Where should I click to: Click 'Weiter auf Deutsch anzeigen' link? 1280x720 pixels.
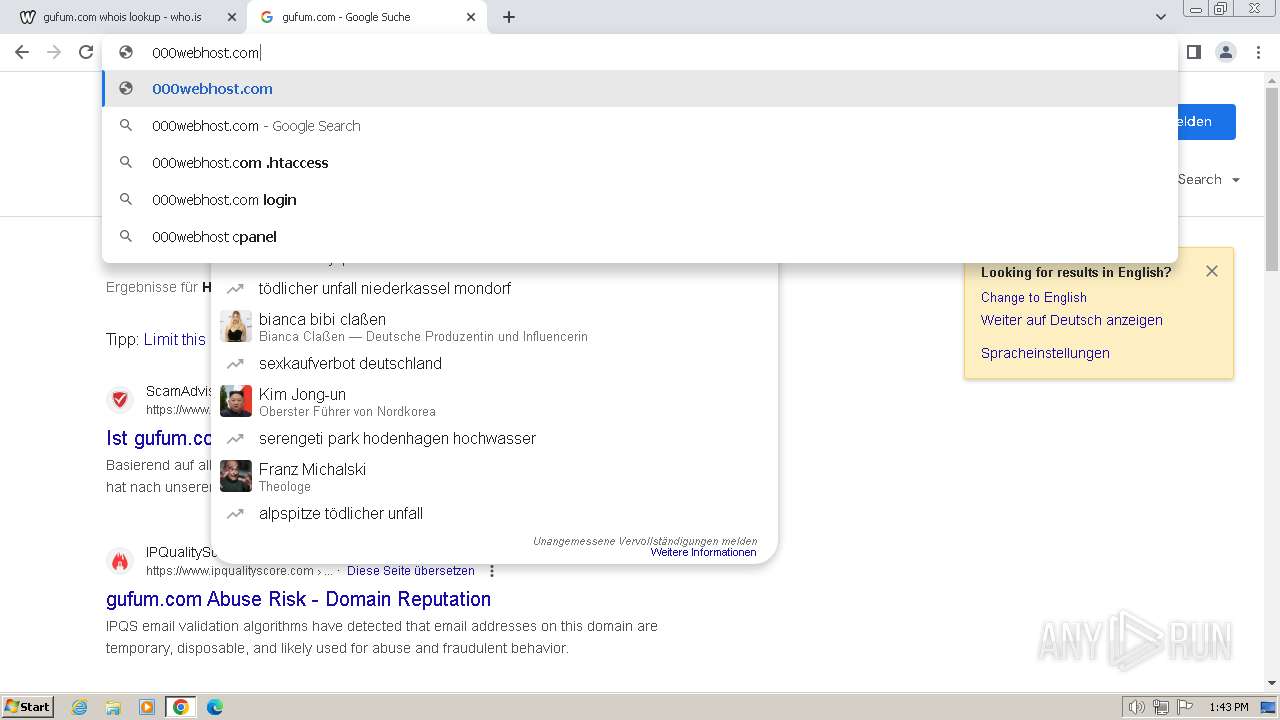pos(1071,320)
